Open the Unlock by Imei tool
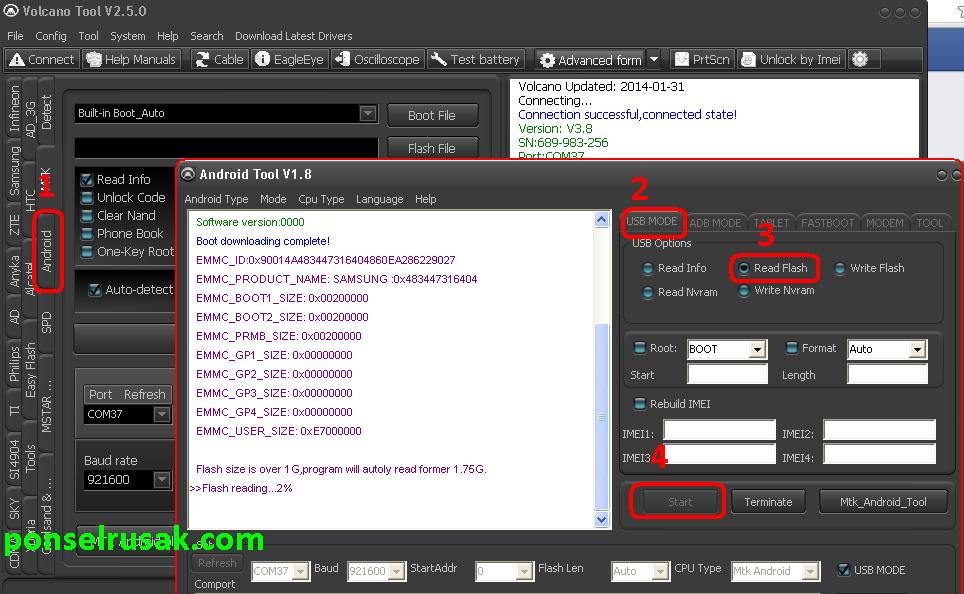The image size is (964, 594). coord(791,59)
